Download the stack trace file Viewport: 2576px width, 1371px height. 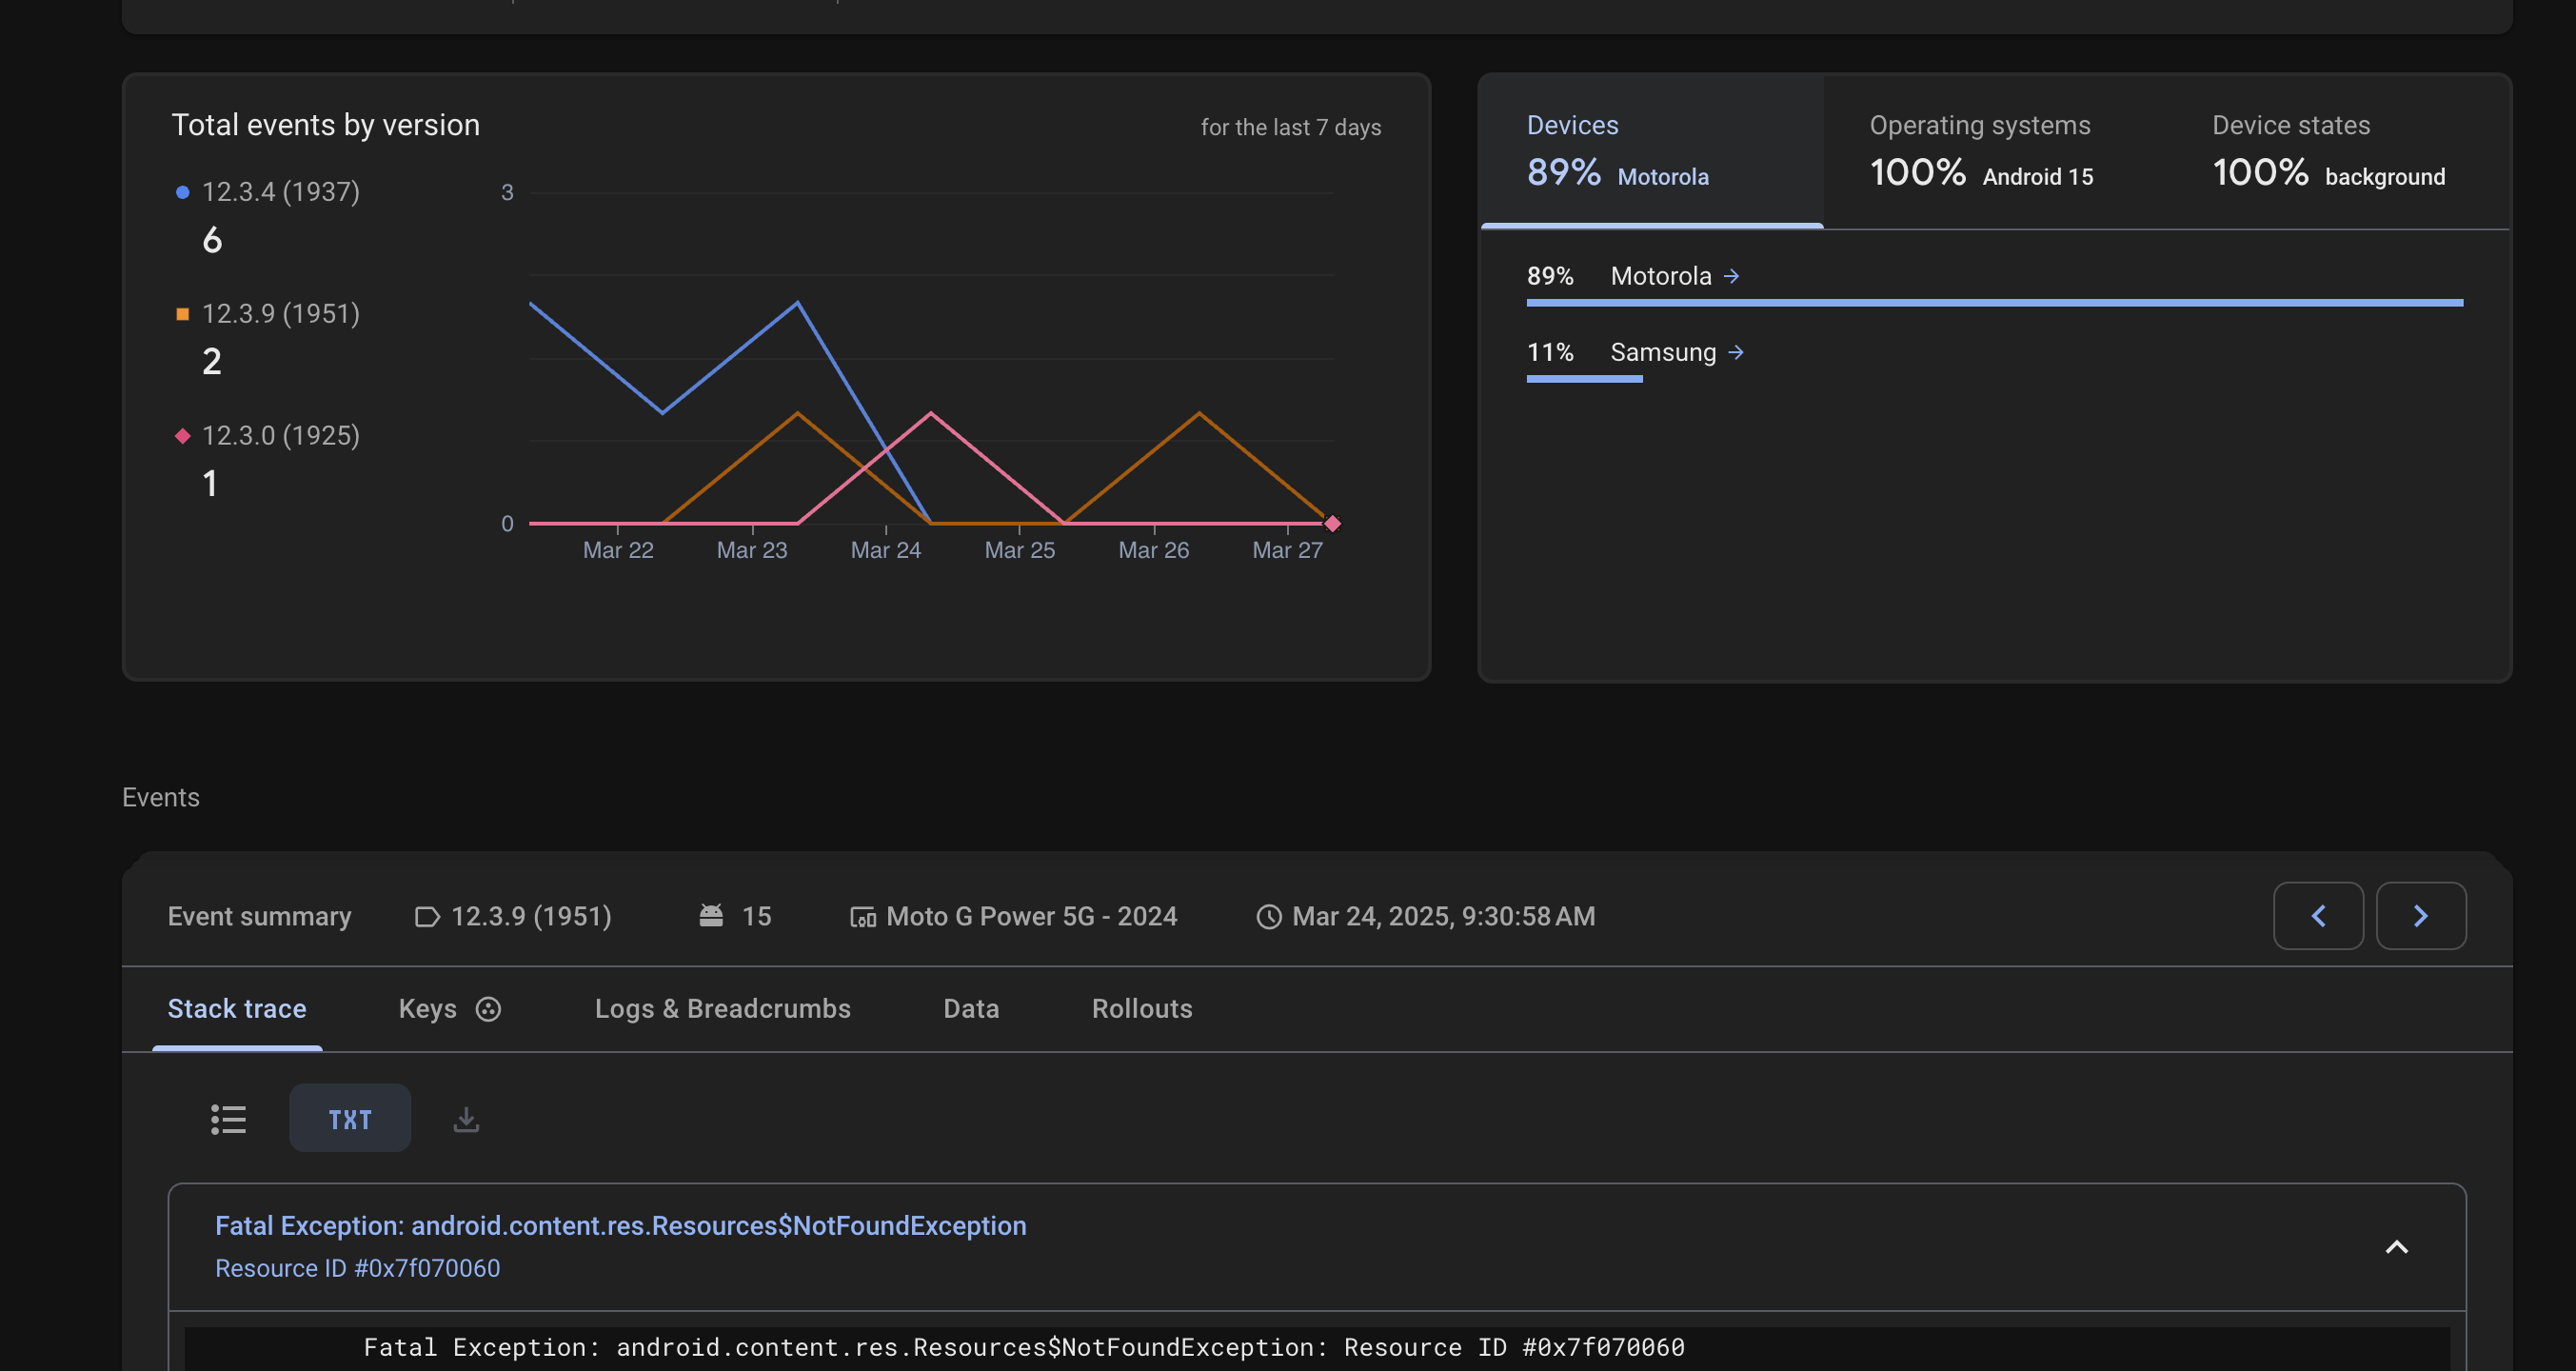(466, 1119)
